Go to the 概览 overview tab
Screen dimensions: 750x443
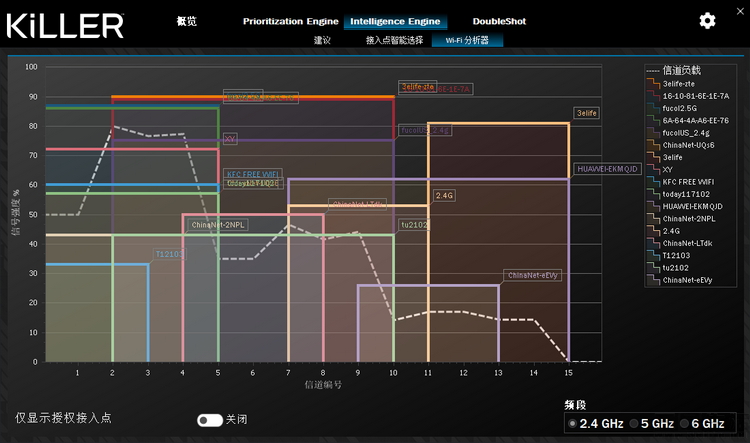pos(187,21)
